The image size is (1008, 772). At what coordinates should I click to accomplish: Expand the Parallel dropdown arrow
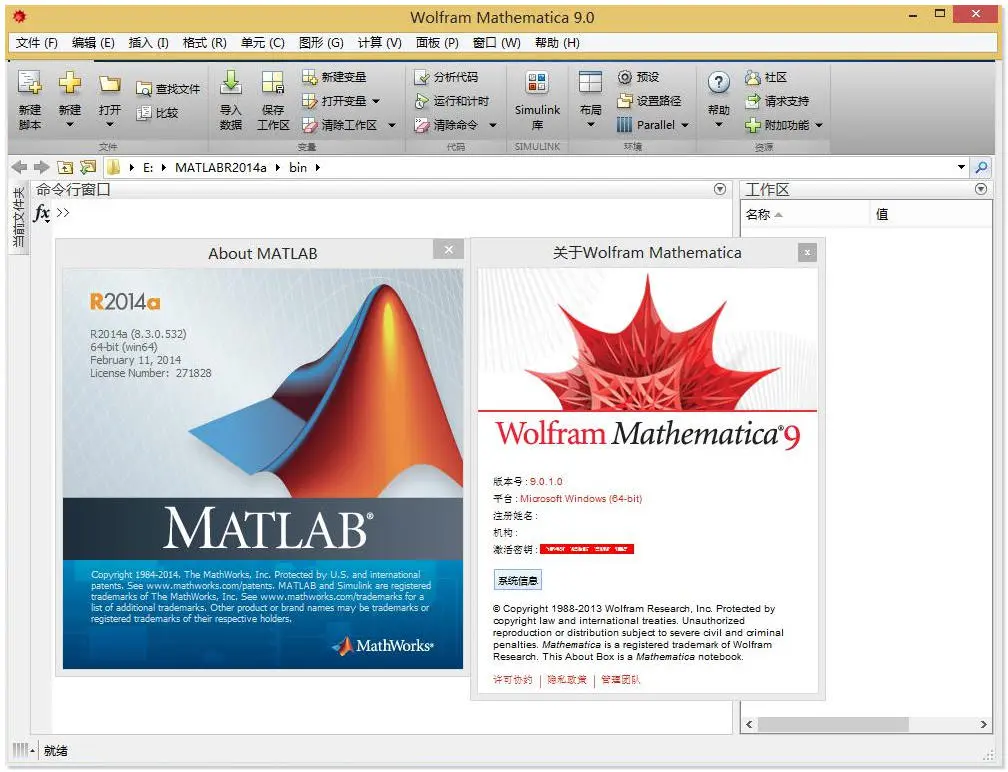pyautogui.click(x=685, y=125)
